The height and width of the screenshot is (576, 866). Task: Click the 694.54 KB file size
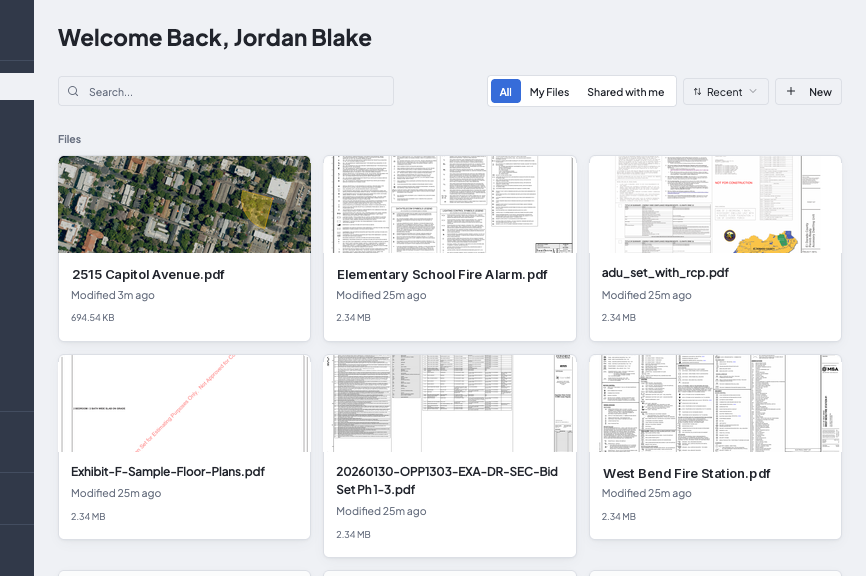(x=93, y=318)
